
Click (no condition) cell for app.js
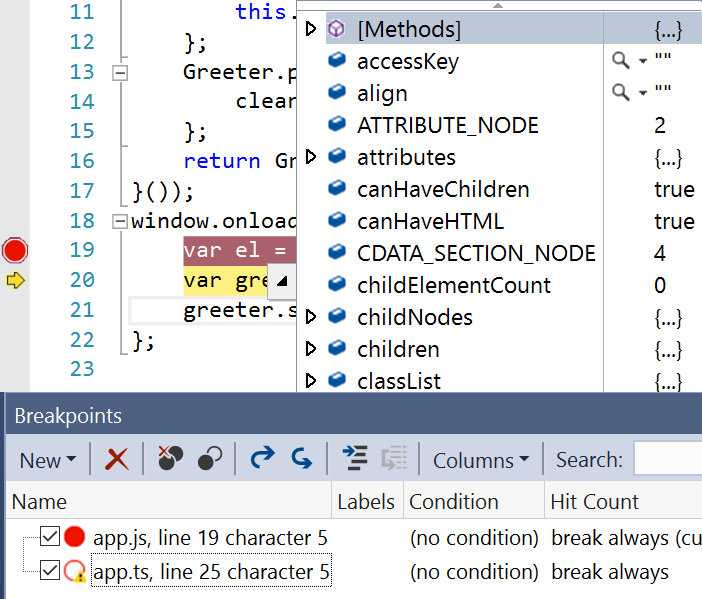474,537
